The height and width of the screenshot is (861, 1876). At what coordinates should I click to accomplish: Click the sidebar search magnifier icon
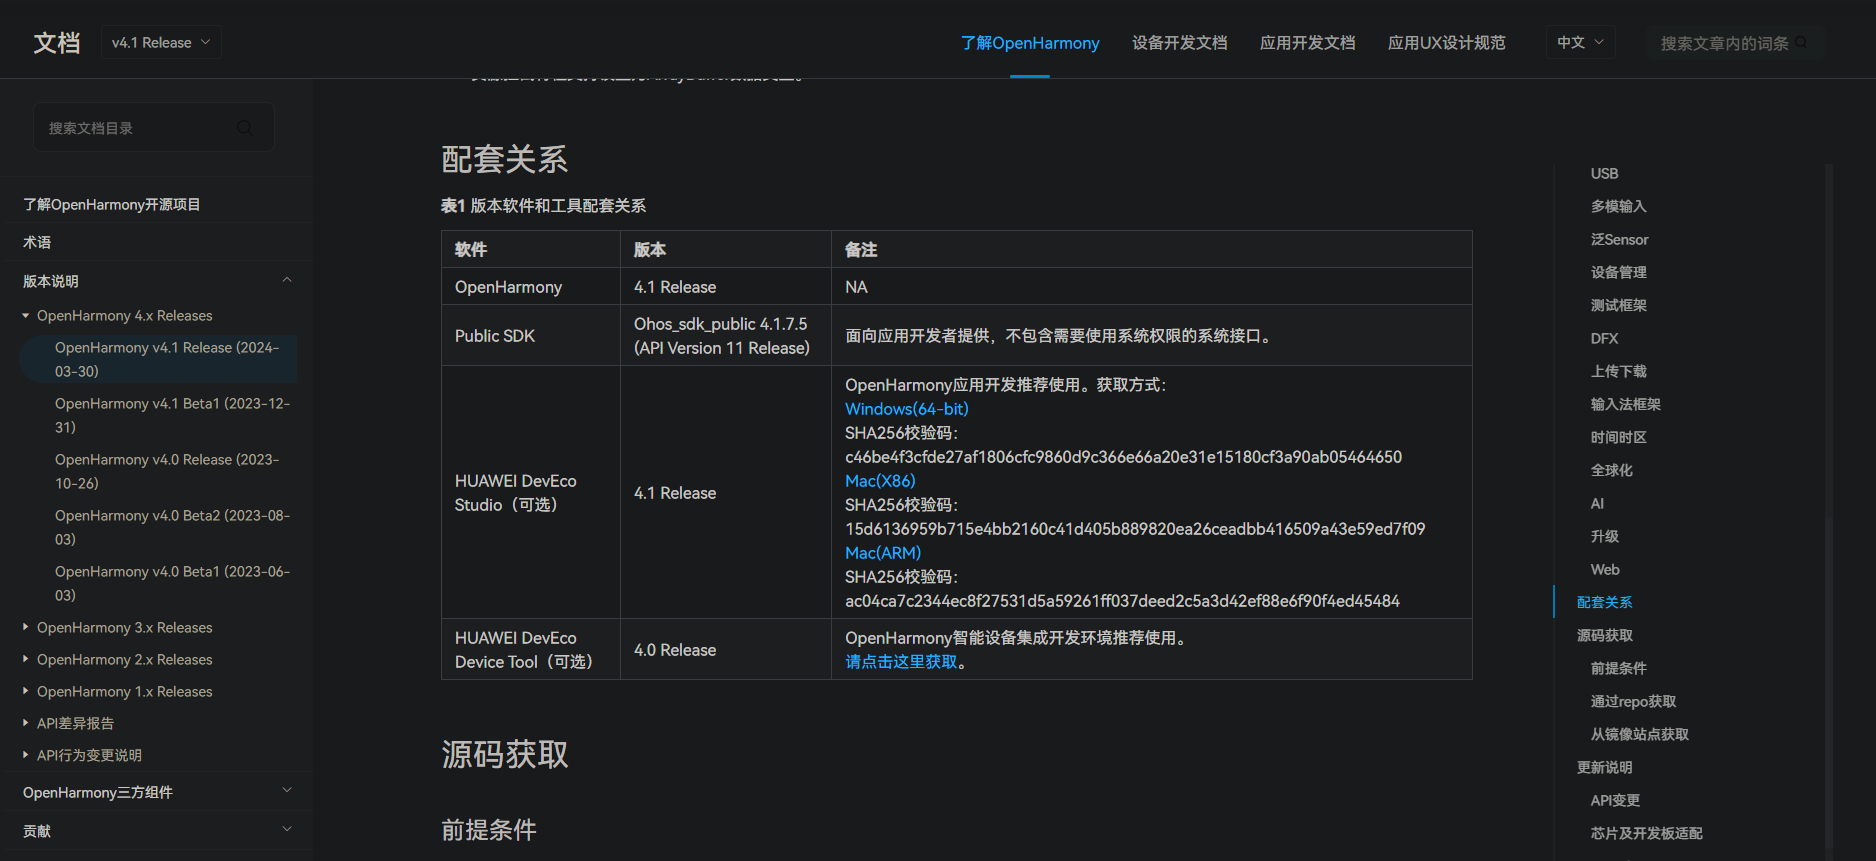tap(245, 128)
